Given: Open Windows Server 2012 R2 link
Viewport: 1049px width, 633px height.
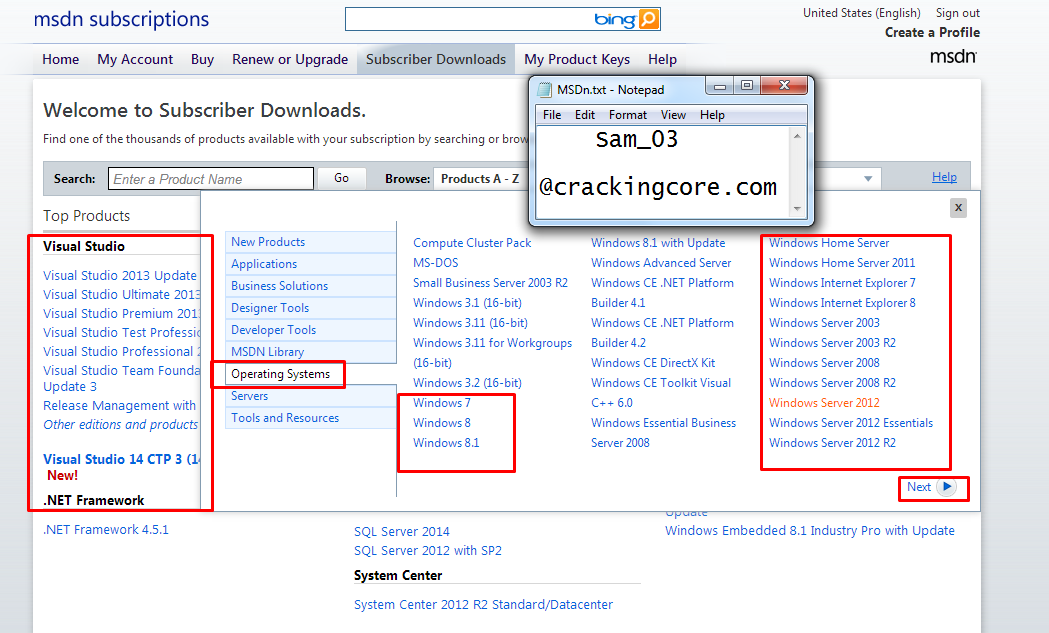Looking at the screenshot, I should pos(832,443).
